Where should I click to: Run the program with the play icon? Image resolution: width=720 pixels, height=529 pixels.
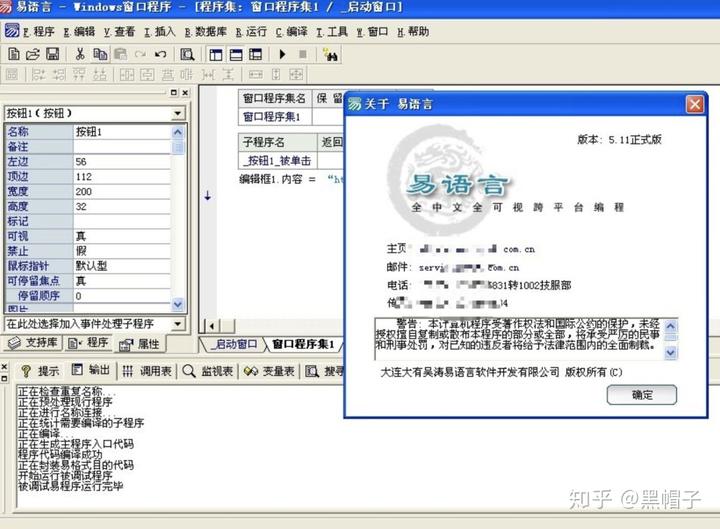282,54
